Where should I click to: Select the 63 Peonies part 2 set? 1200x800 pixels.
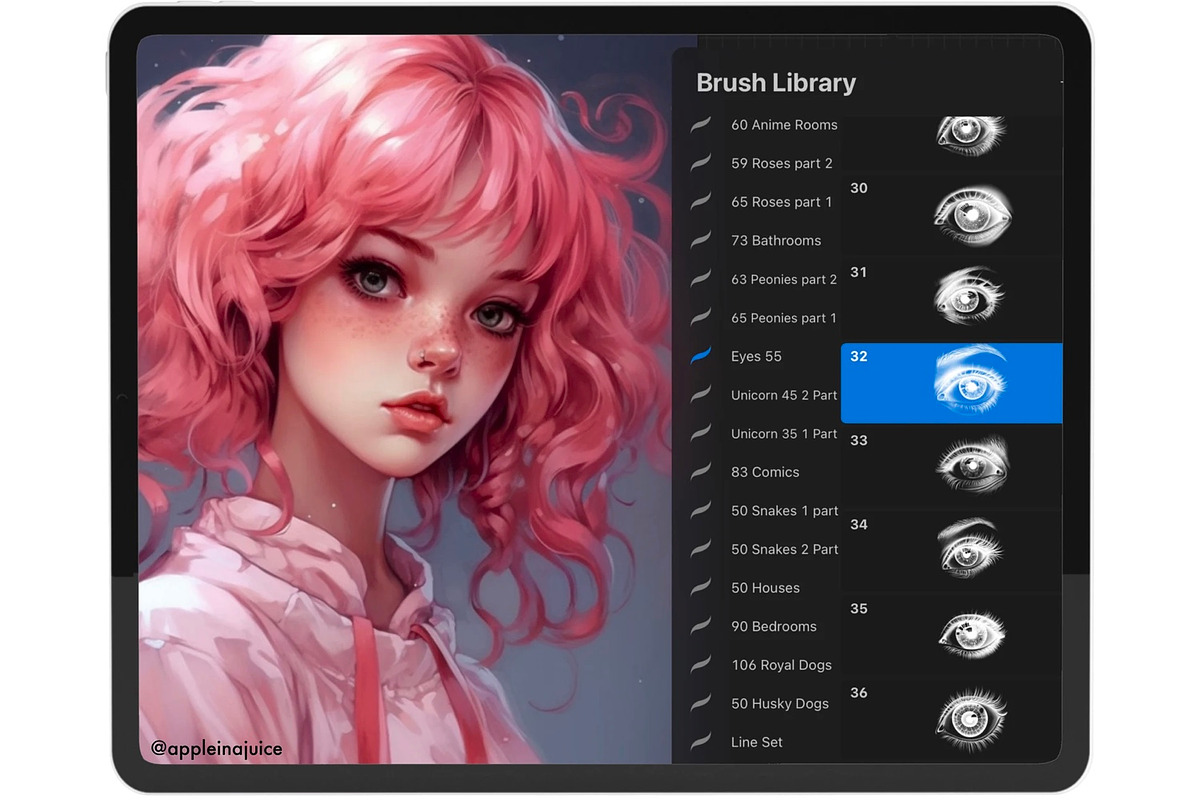pyautogui.click(x=783, y=279)
